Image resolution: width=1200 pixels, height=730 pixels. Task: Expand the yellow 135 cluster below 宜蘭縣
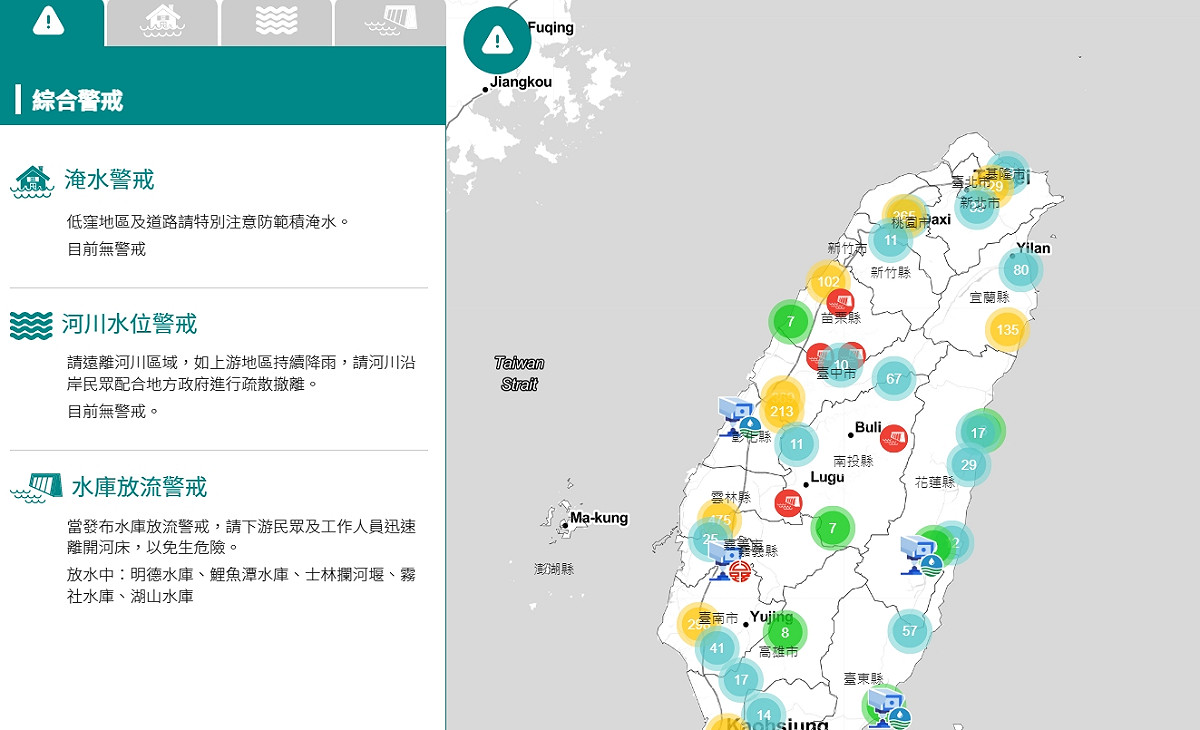coord(1008,330)
